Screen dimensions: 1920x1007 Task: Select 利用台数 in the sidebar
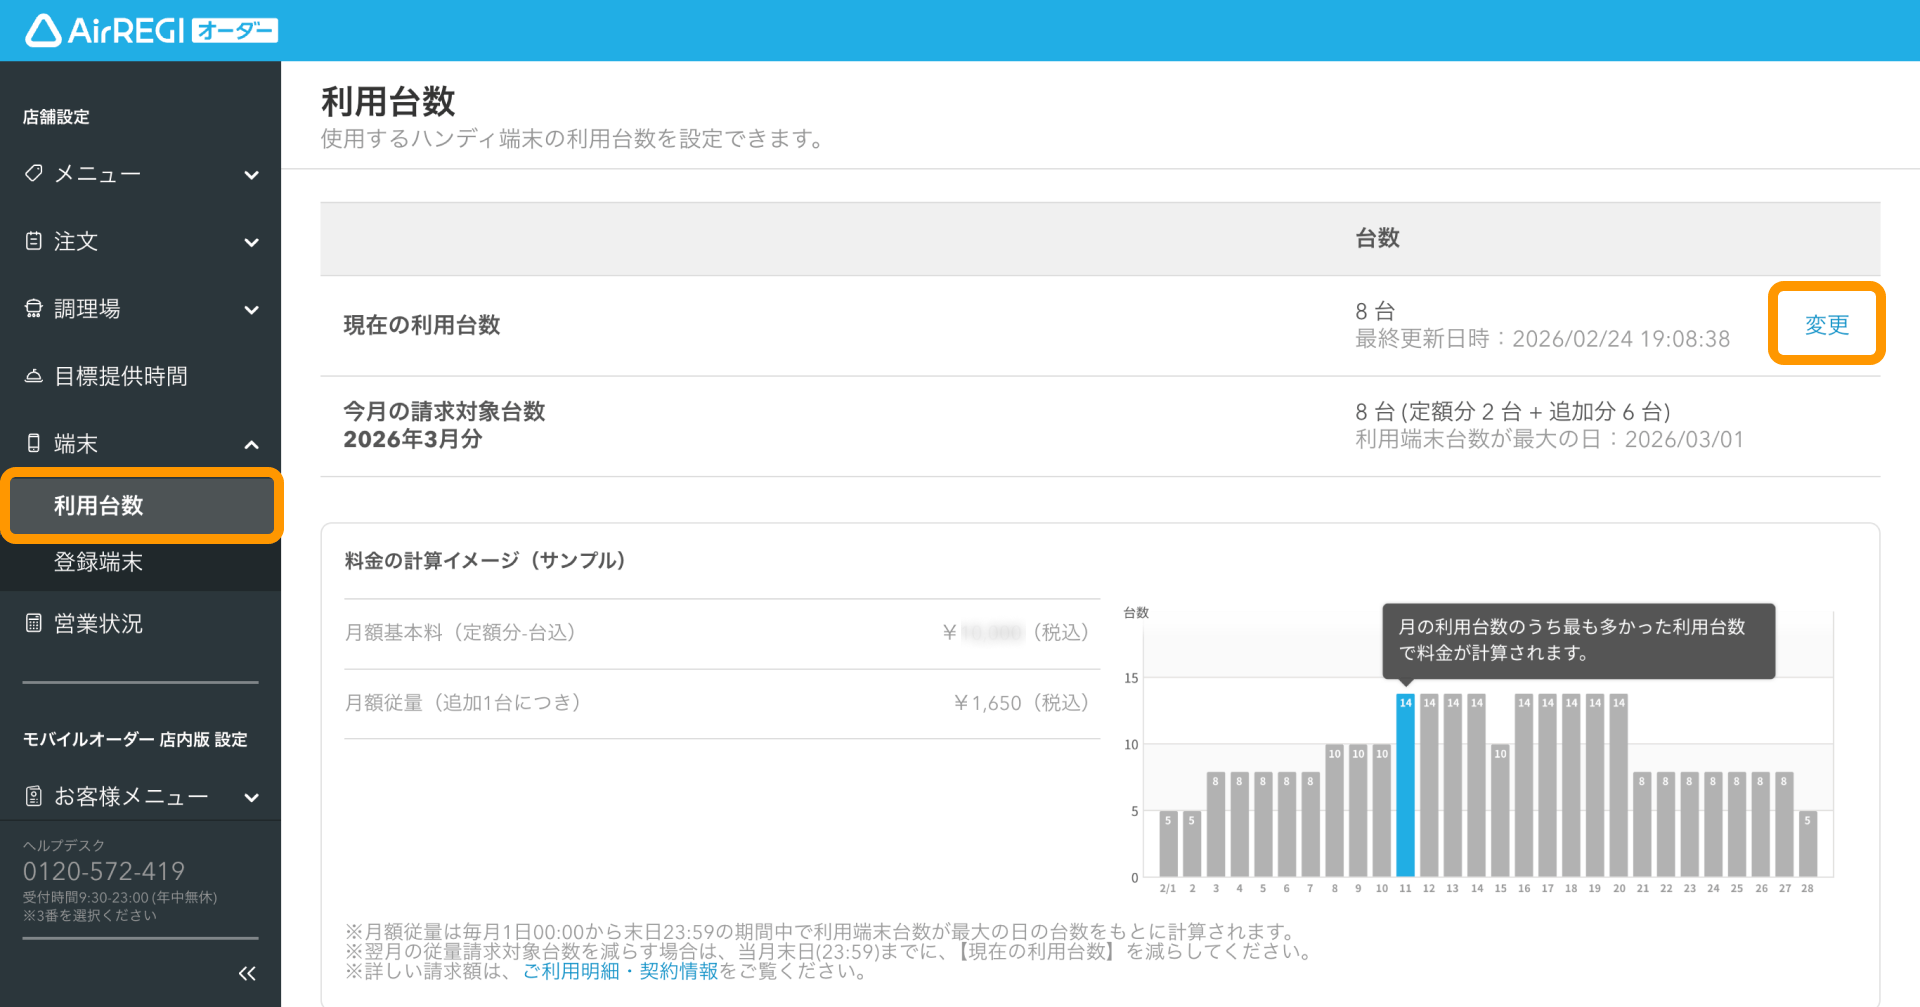[141, 505]
